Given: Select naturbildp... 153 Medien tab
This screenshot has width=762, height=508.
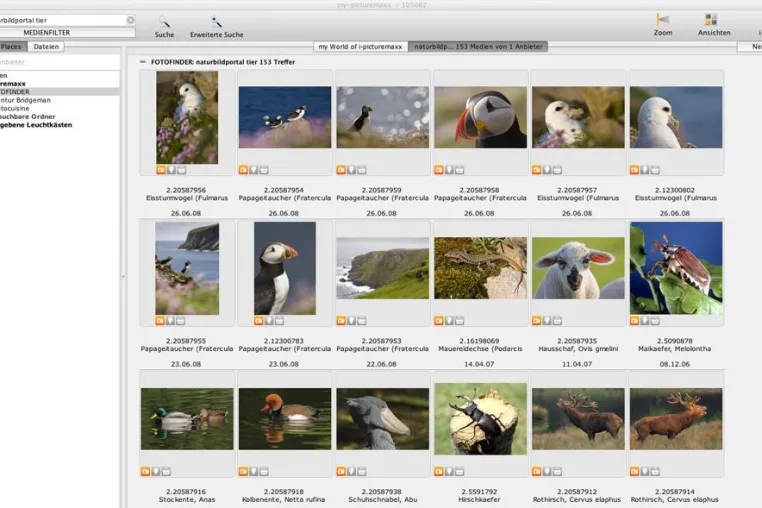Looking at the screenshot, I should [x=478, y=47].
